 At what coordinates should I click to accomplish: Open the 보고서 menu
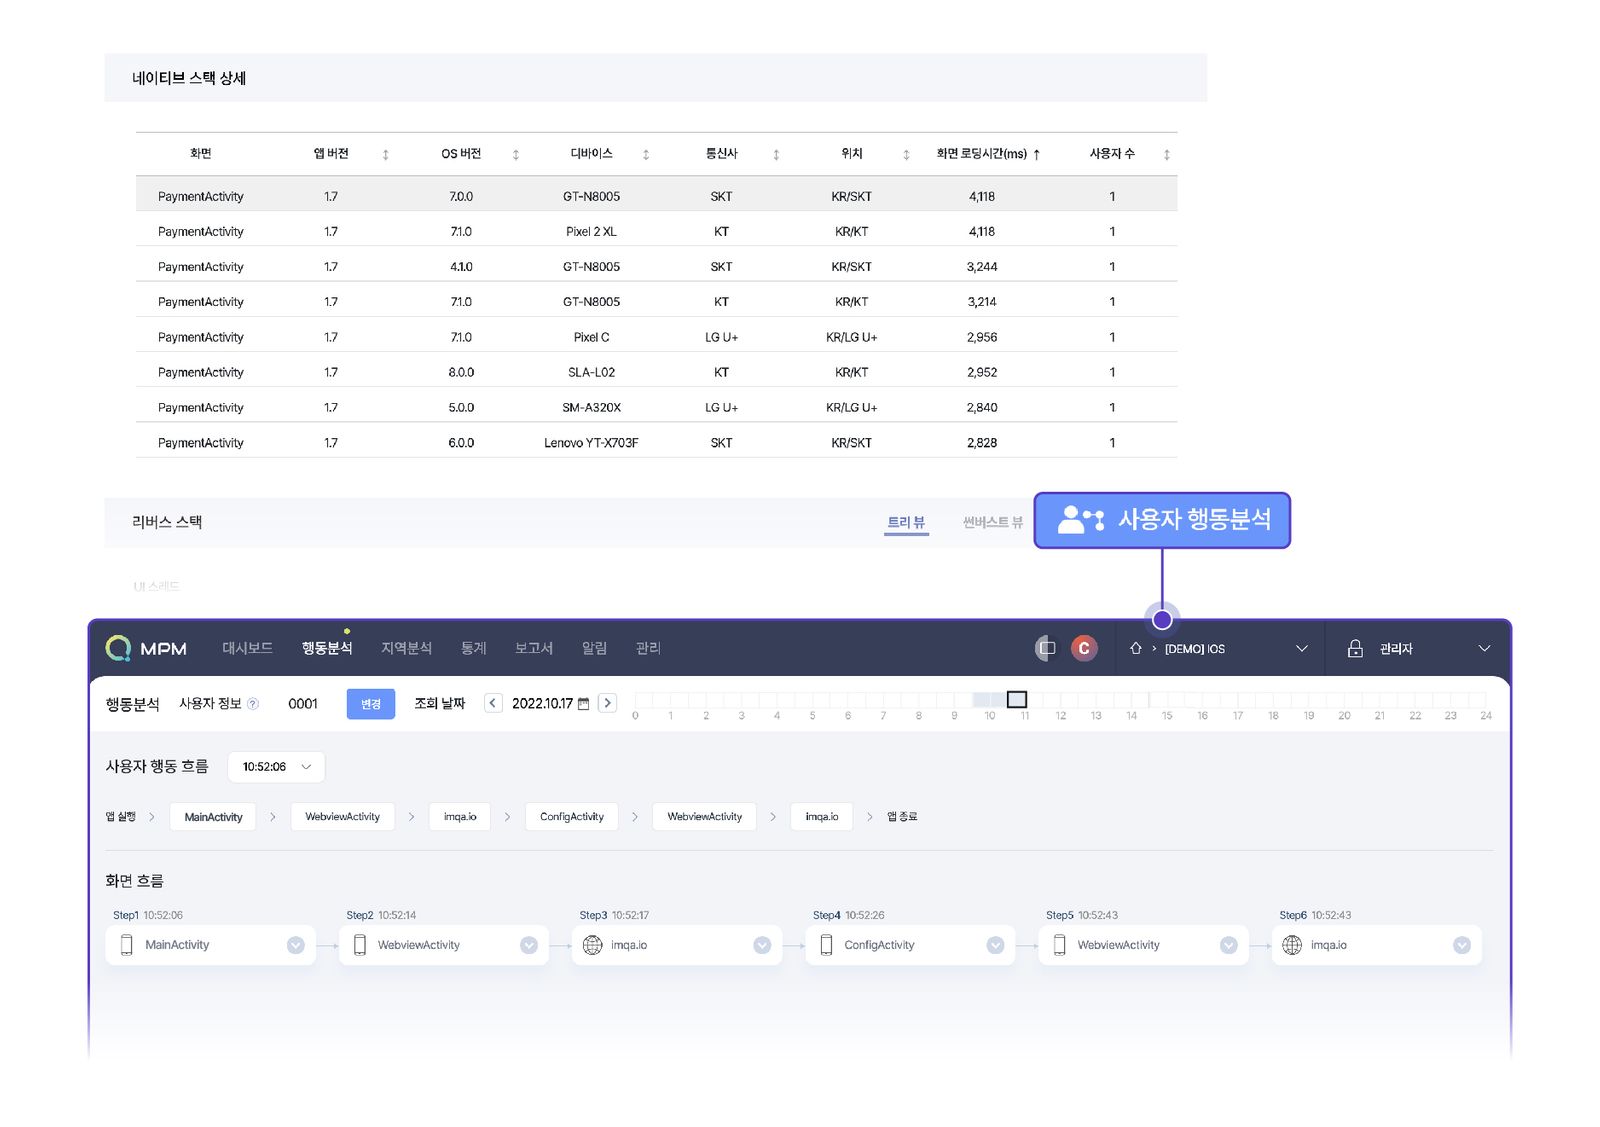pyautogui.click(x=534, y=648)
